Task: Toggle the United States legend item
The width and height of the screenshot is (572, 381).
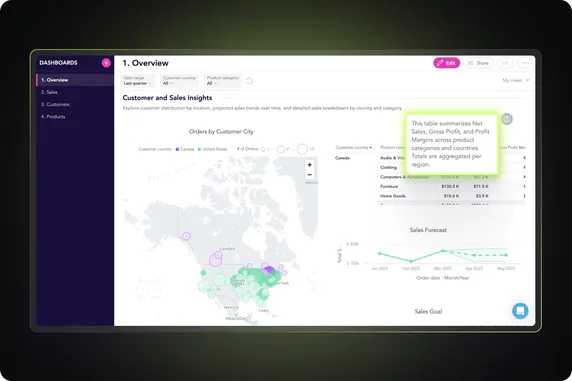Action: 212,149
